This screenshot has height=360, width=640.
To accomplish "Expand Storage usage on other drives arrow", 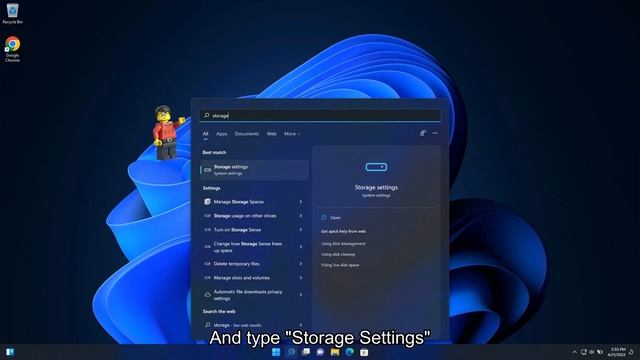I will (x=301, y=216).
